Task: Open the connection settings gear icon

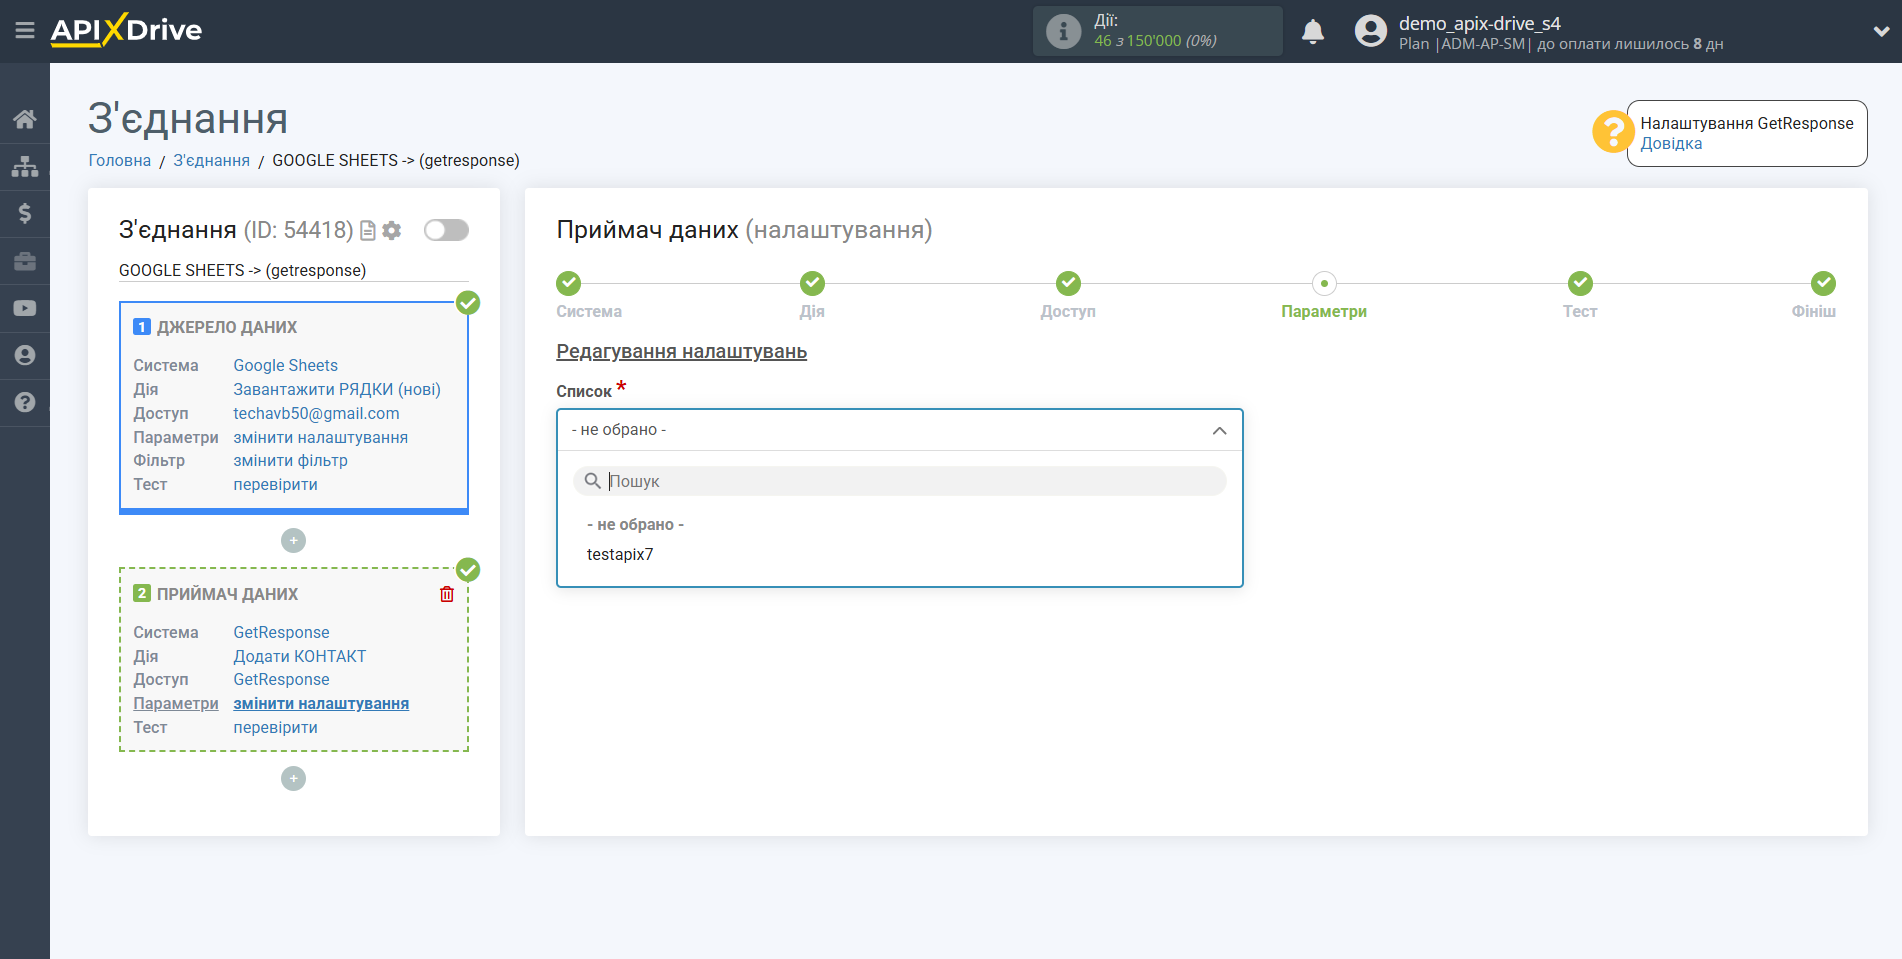Action: coord(392,231)
